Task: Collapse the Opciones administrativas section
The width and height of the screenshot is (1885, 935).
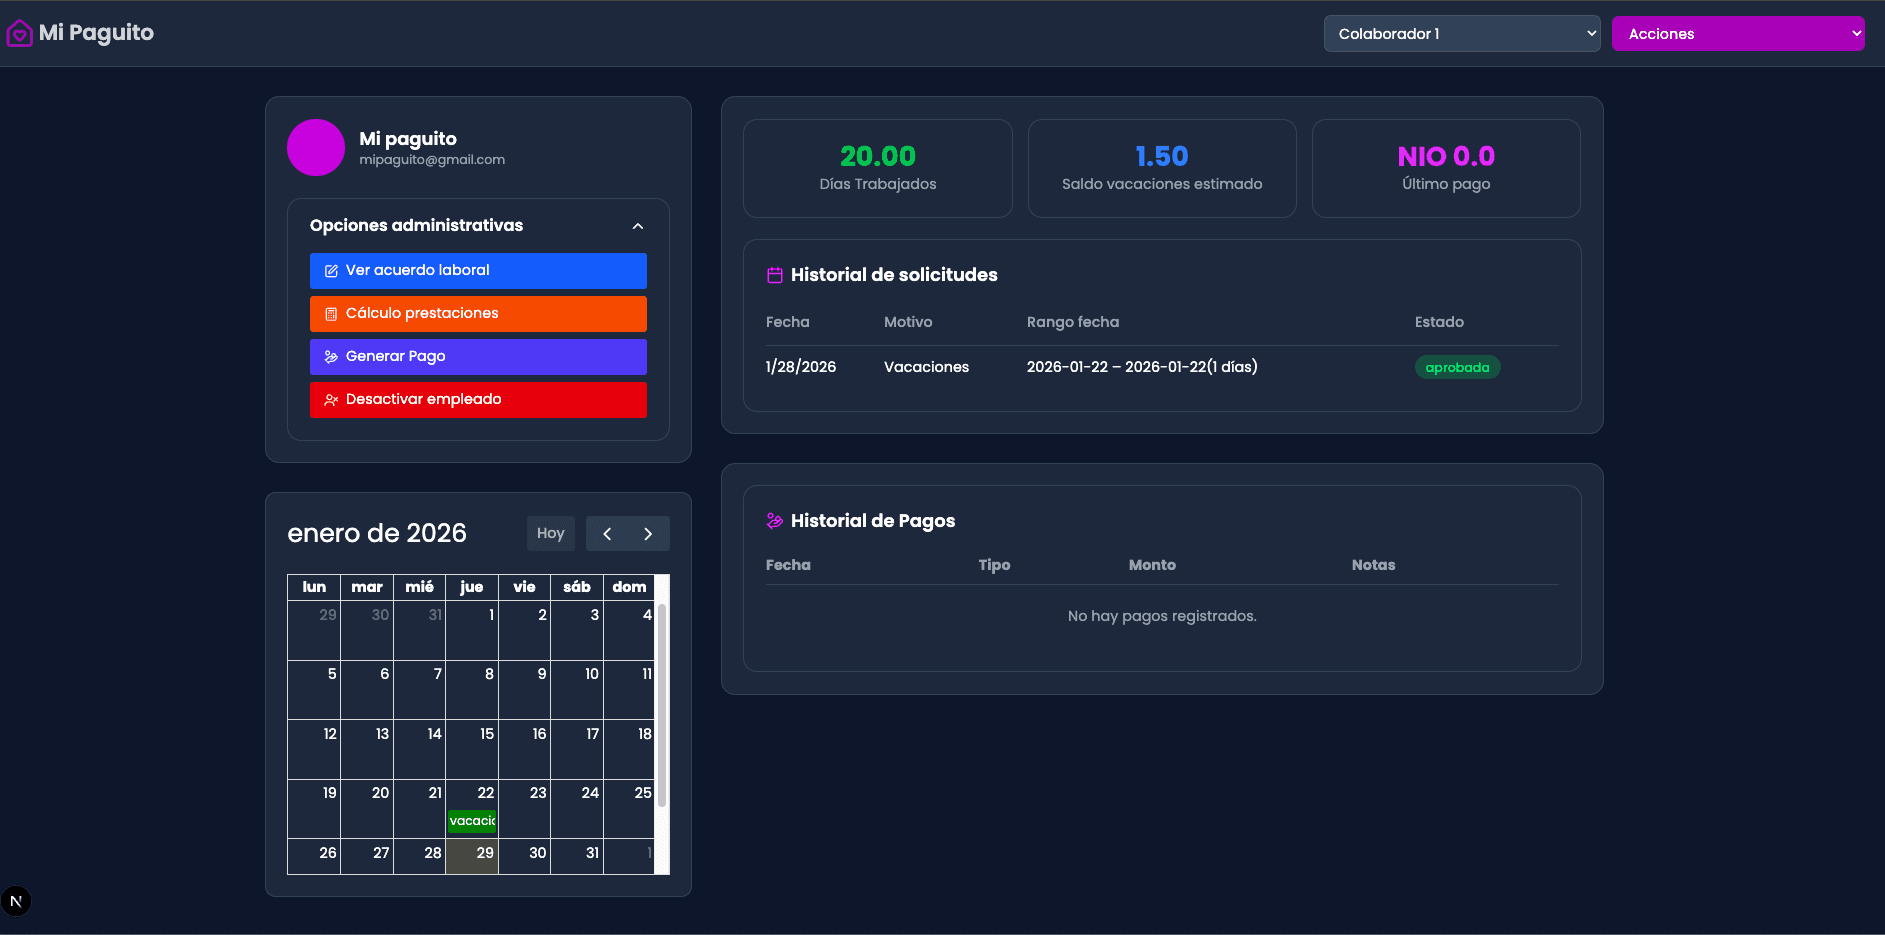Action: pyautogui.click(x=637, y=226)
